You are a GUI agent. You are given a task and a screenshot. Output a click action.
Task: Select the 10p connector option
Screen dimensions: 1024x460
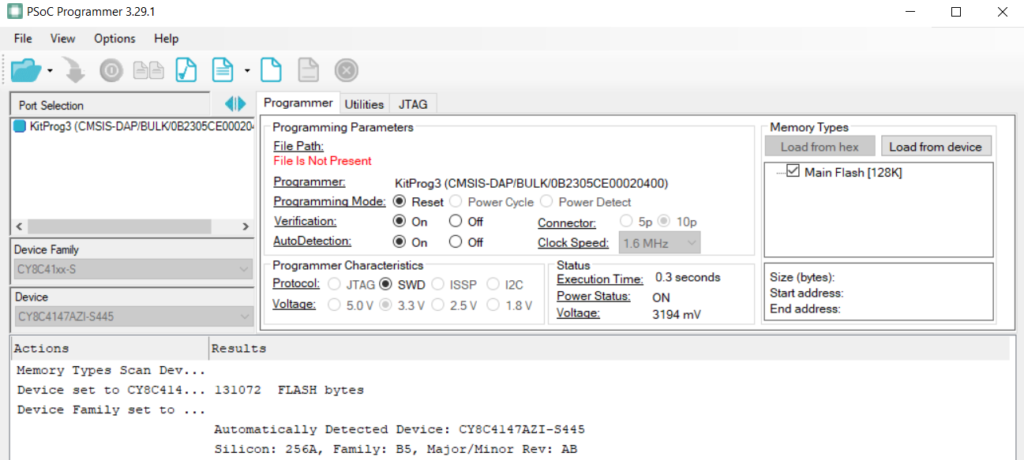coord(662,222)
